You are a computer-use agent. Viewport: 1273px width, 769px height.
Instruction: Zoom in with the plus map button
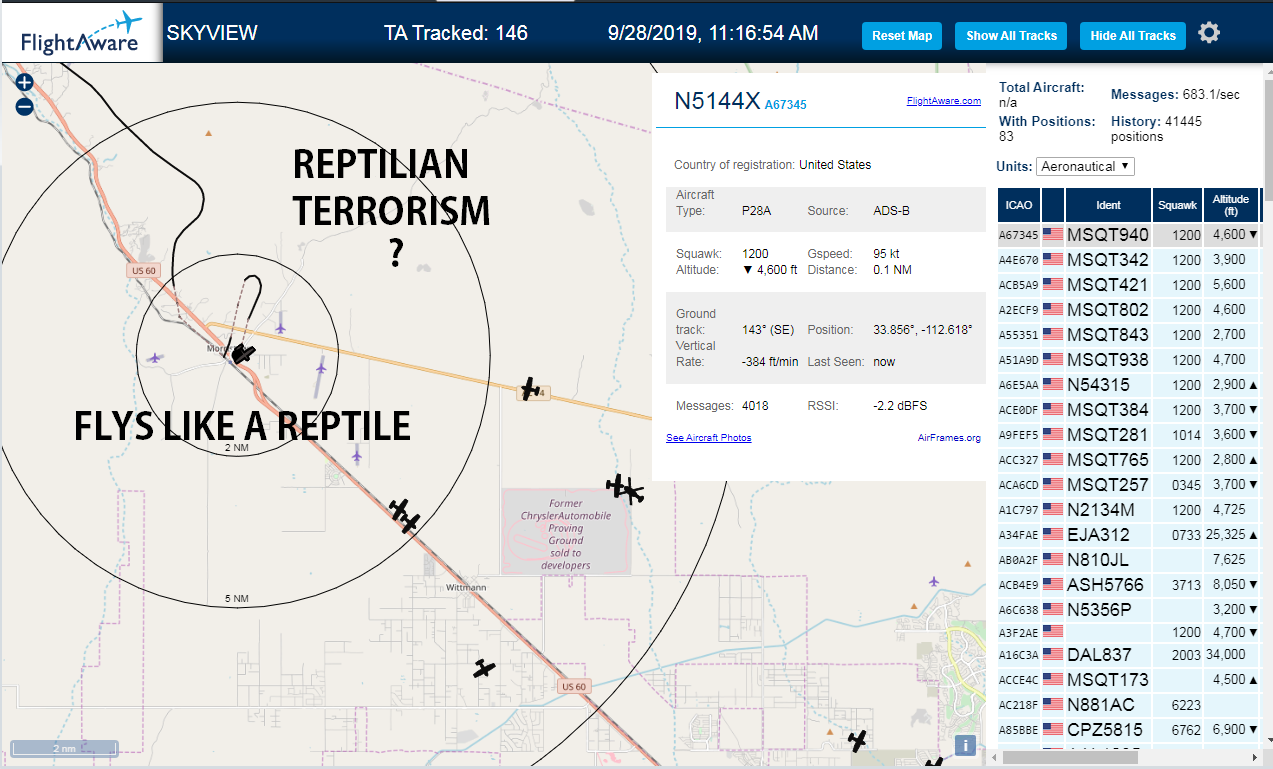25,83
